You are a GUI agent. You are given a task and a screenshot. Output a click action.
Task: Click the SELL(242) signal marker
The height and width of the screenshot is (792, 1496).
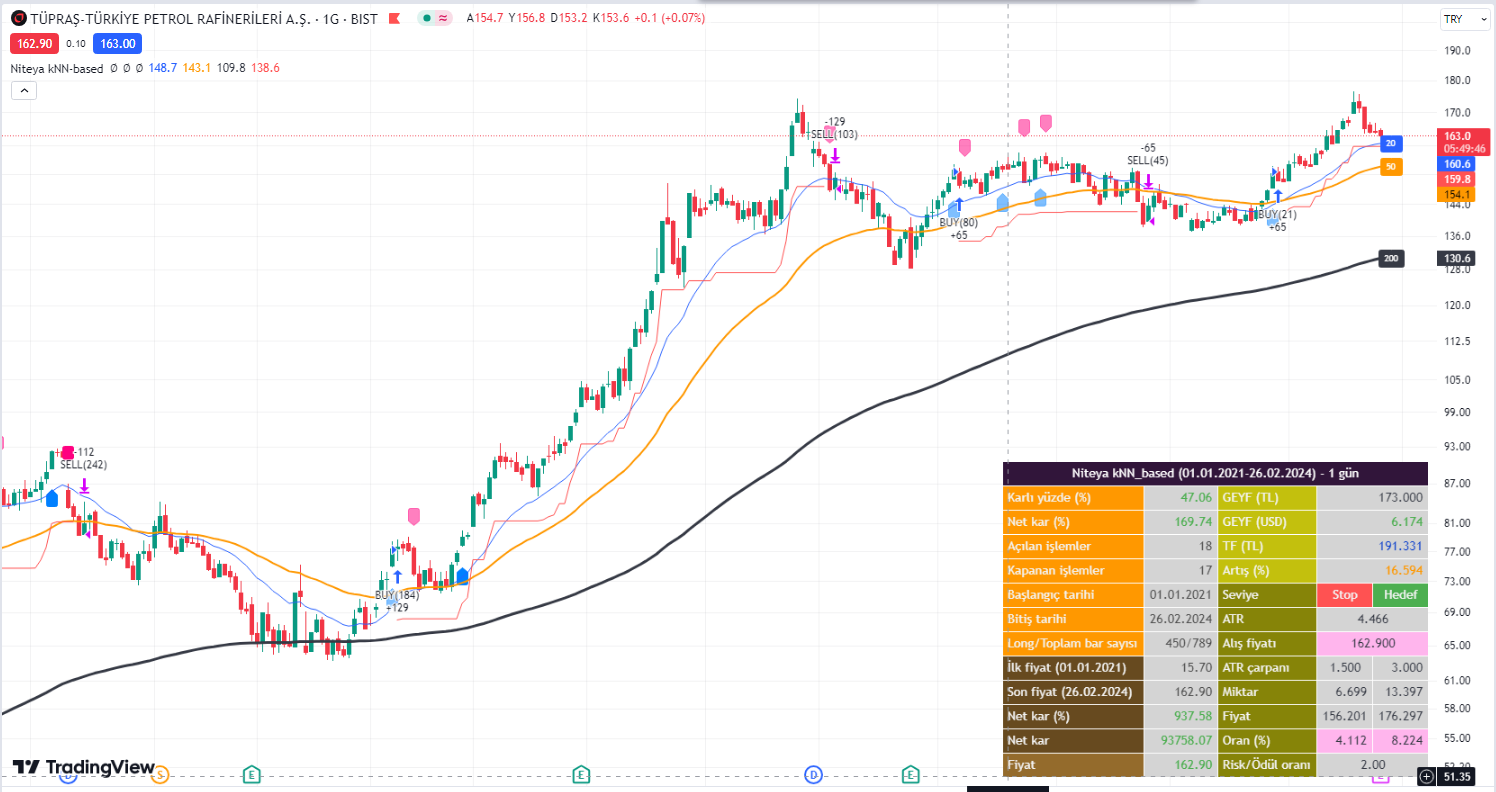[x=83, y=464]
